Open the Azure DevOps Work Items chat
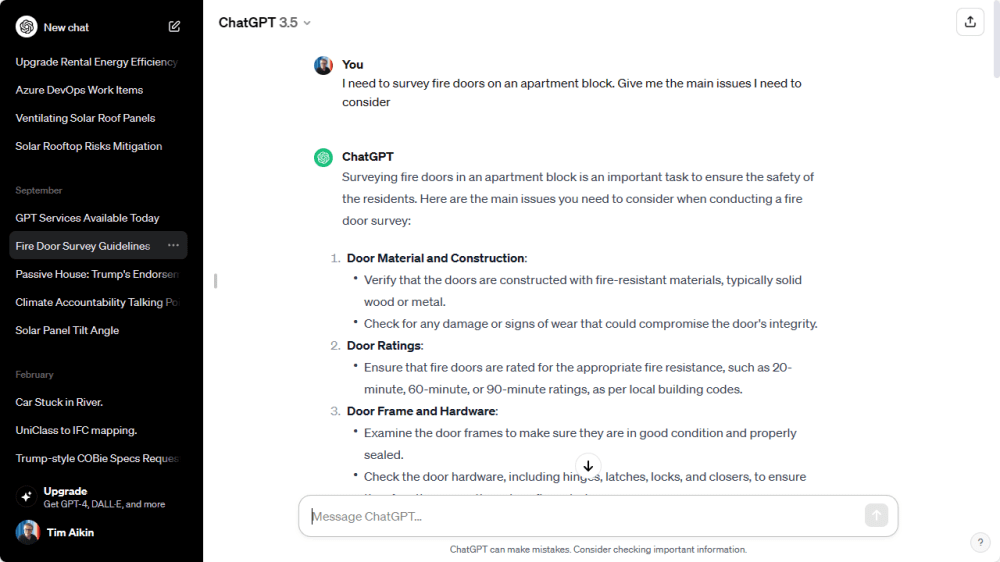The image size is (1000, 562). tap(79, 90)
